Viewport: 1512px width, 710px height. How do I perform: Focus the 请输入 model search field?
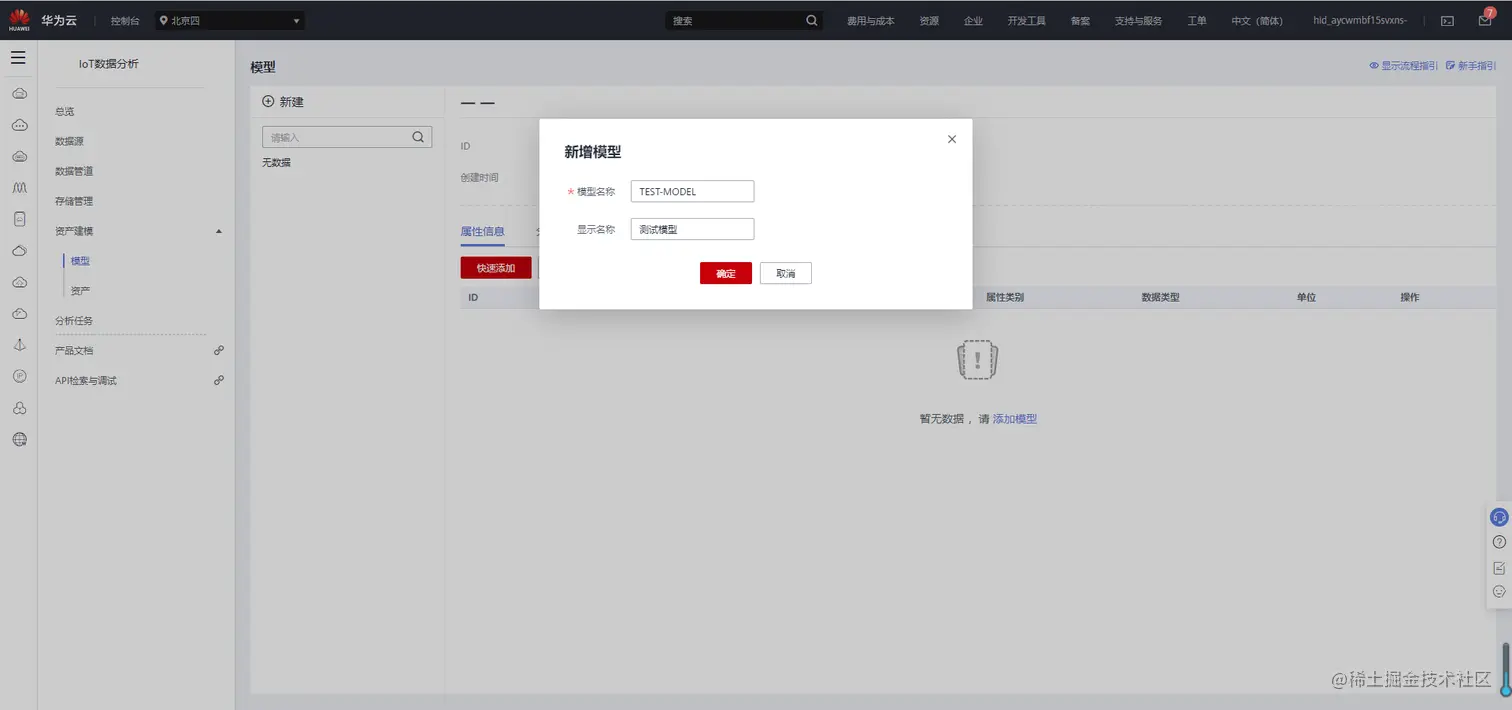347,137
